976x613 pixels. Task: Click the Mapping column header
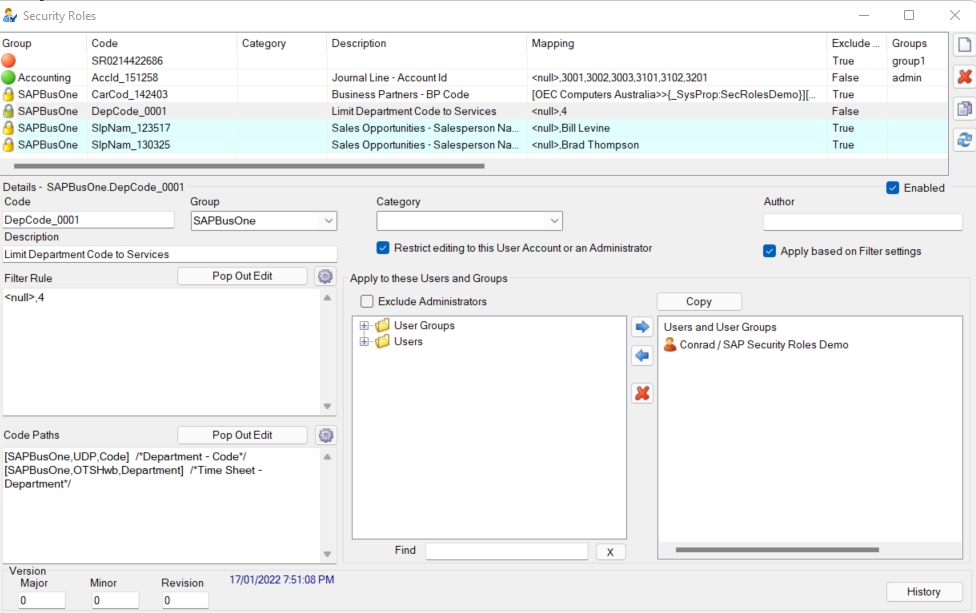tap(677, 43)
